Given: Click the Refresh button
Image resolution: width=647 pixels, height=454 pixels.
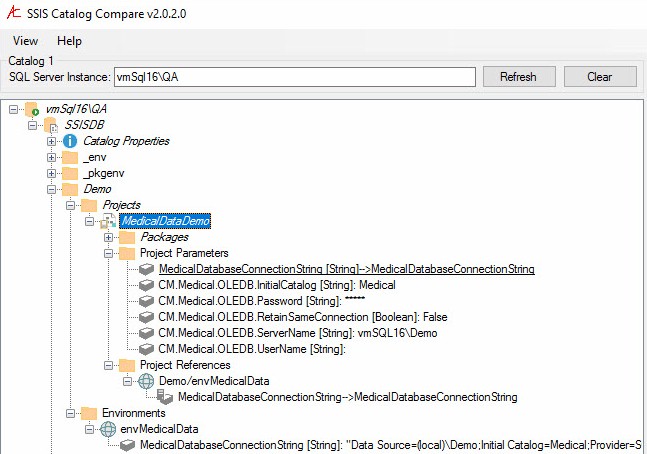Looking at the screenshot, I should (519, 77).
